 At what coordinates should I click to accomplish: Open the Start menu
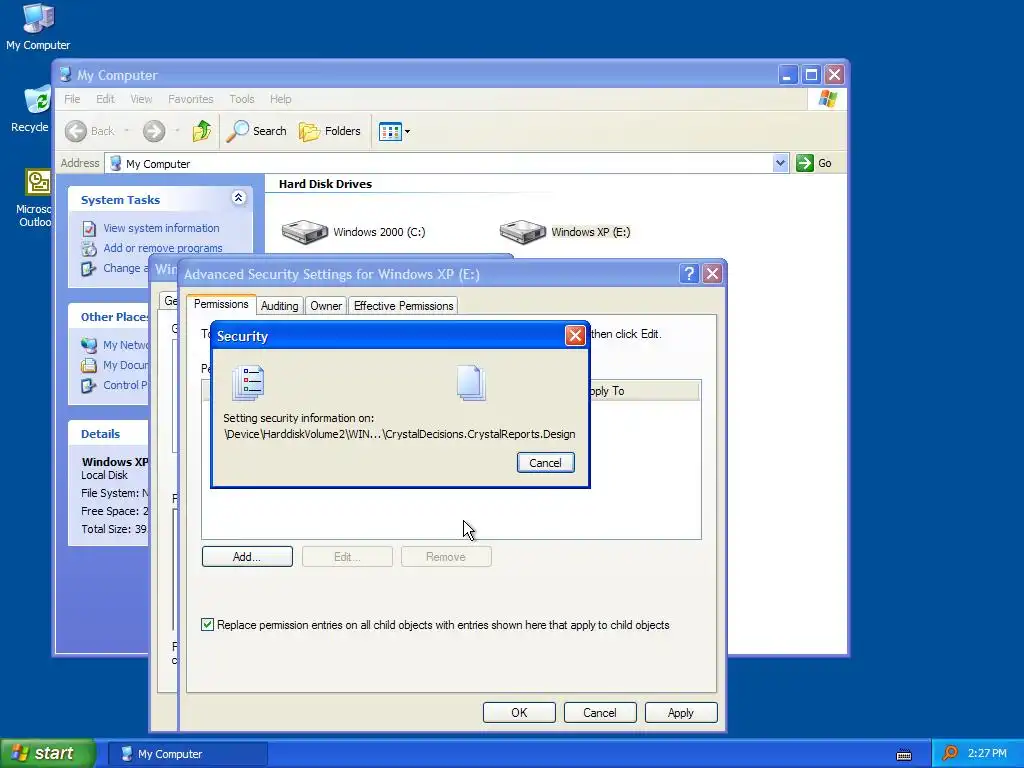(x=47, y=753)
